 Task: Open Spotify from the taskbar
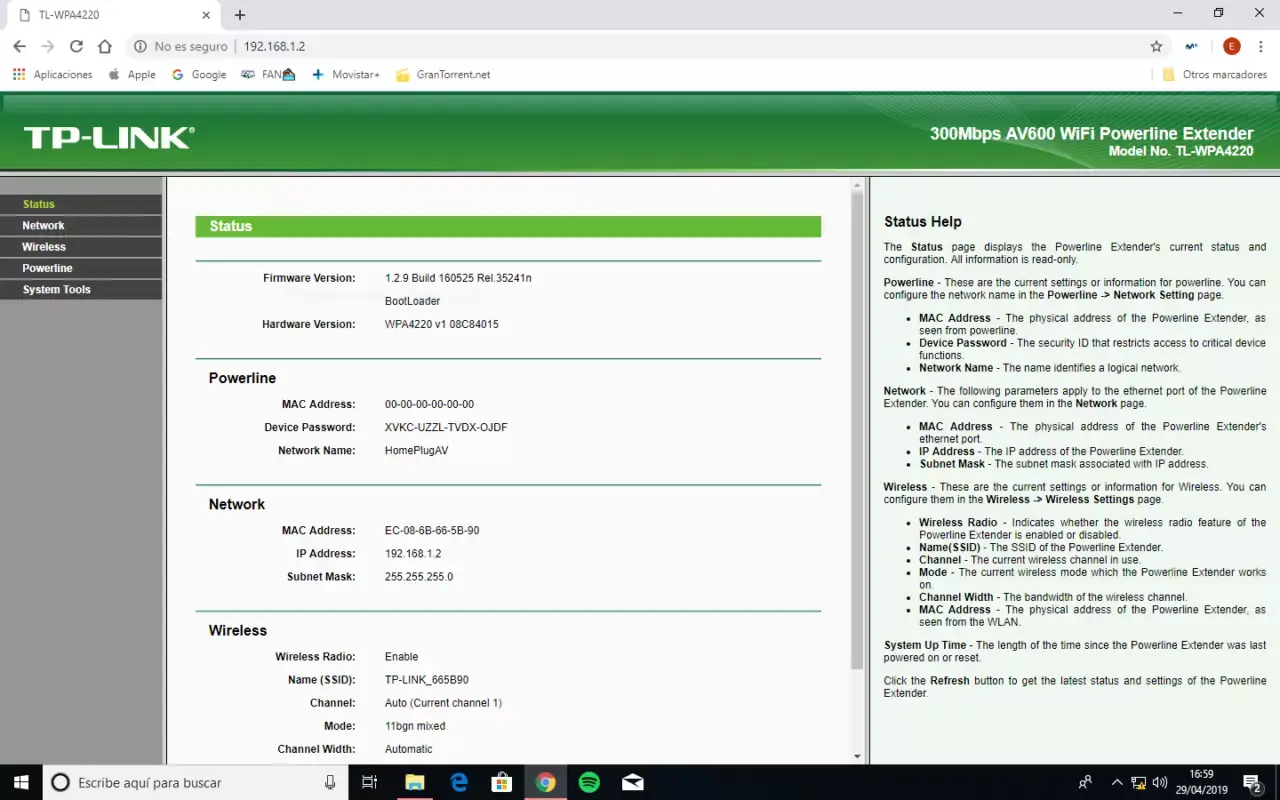[589, 782]
